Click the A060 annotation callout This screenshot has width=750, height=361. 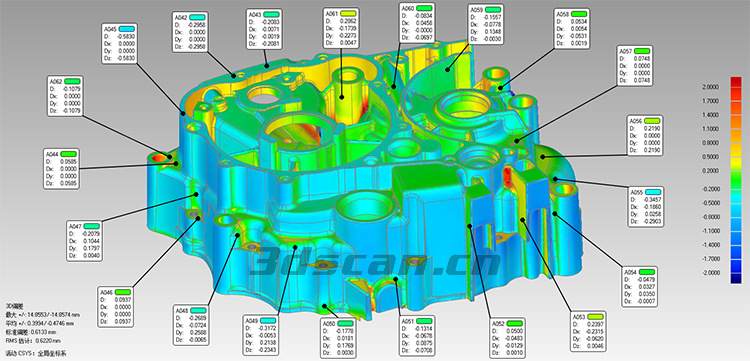(417, 22)
